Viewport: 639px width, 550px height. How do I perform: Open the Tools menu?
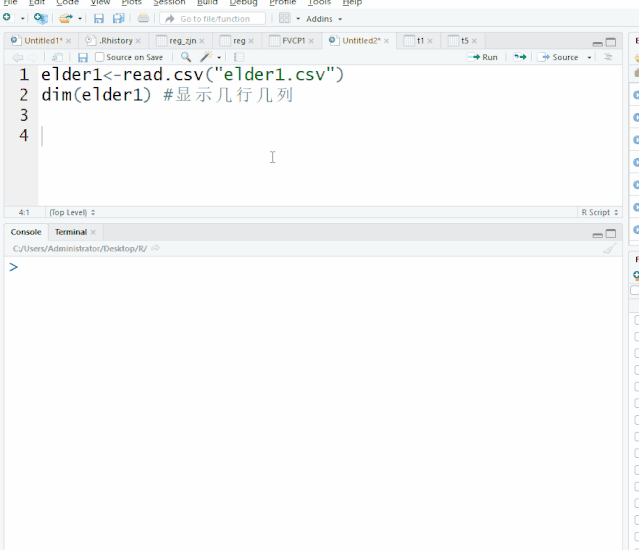click(319, 3)
